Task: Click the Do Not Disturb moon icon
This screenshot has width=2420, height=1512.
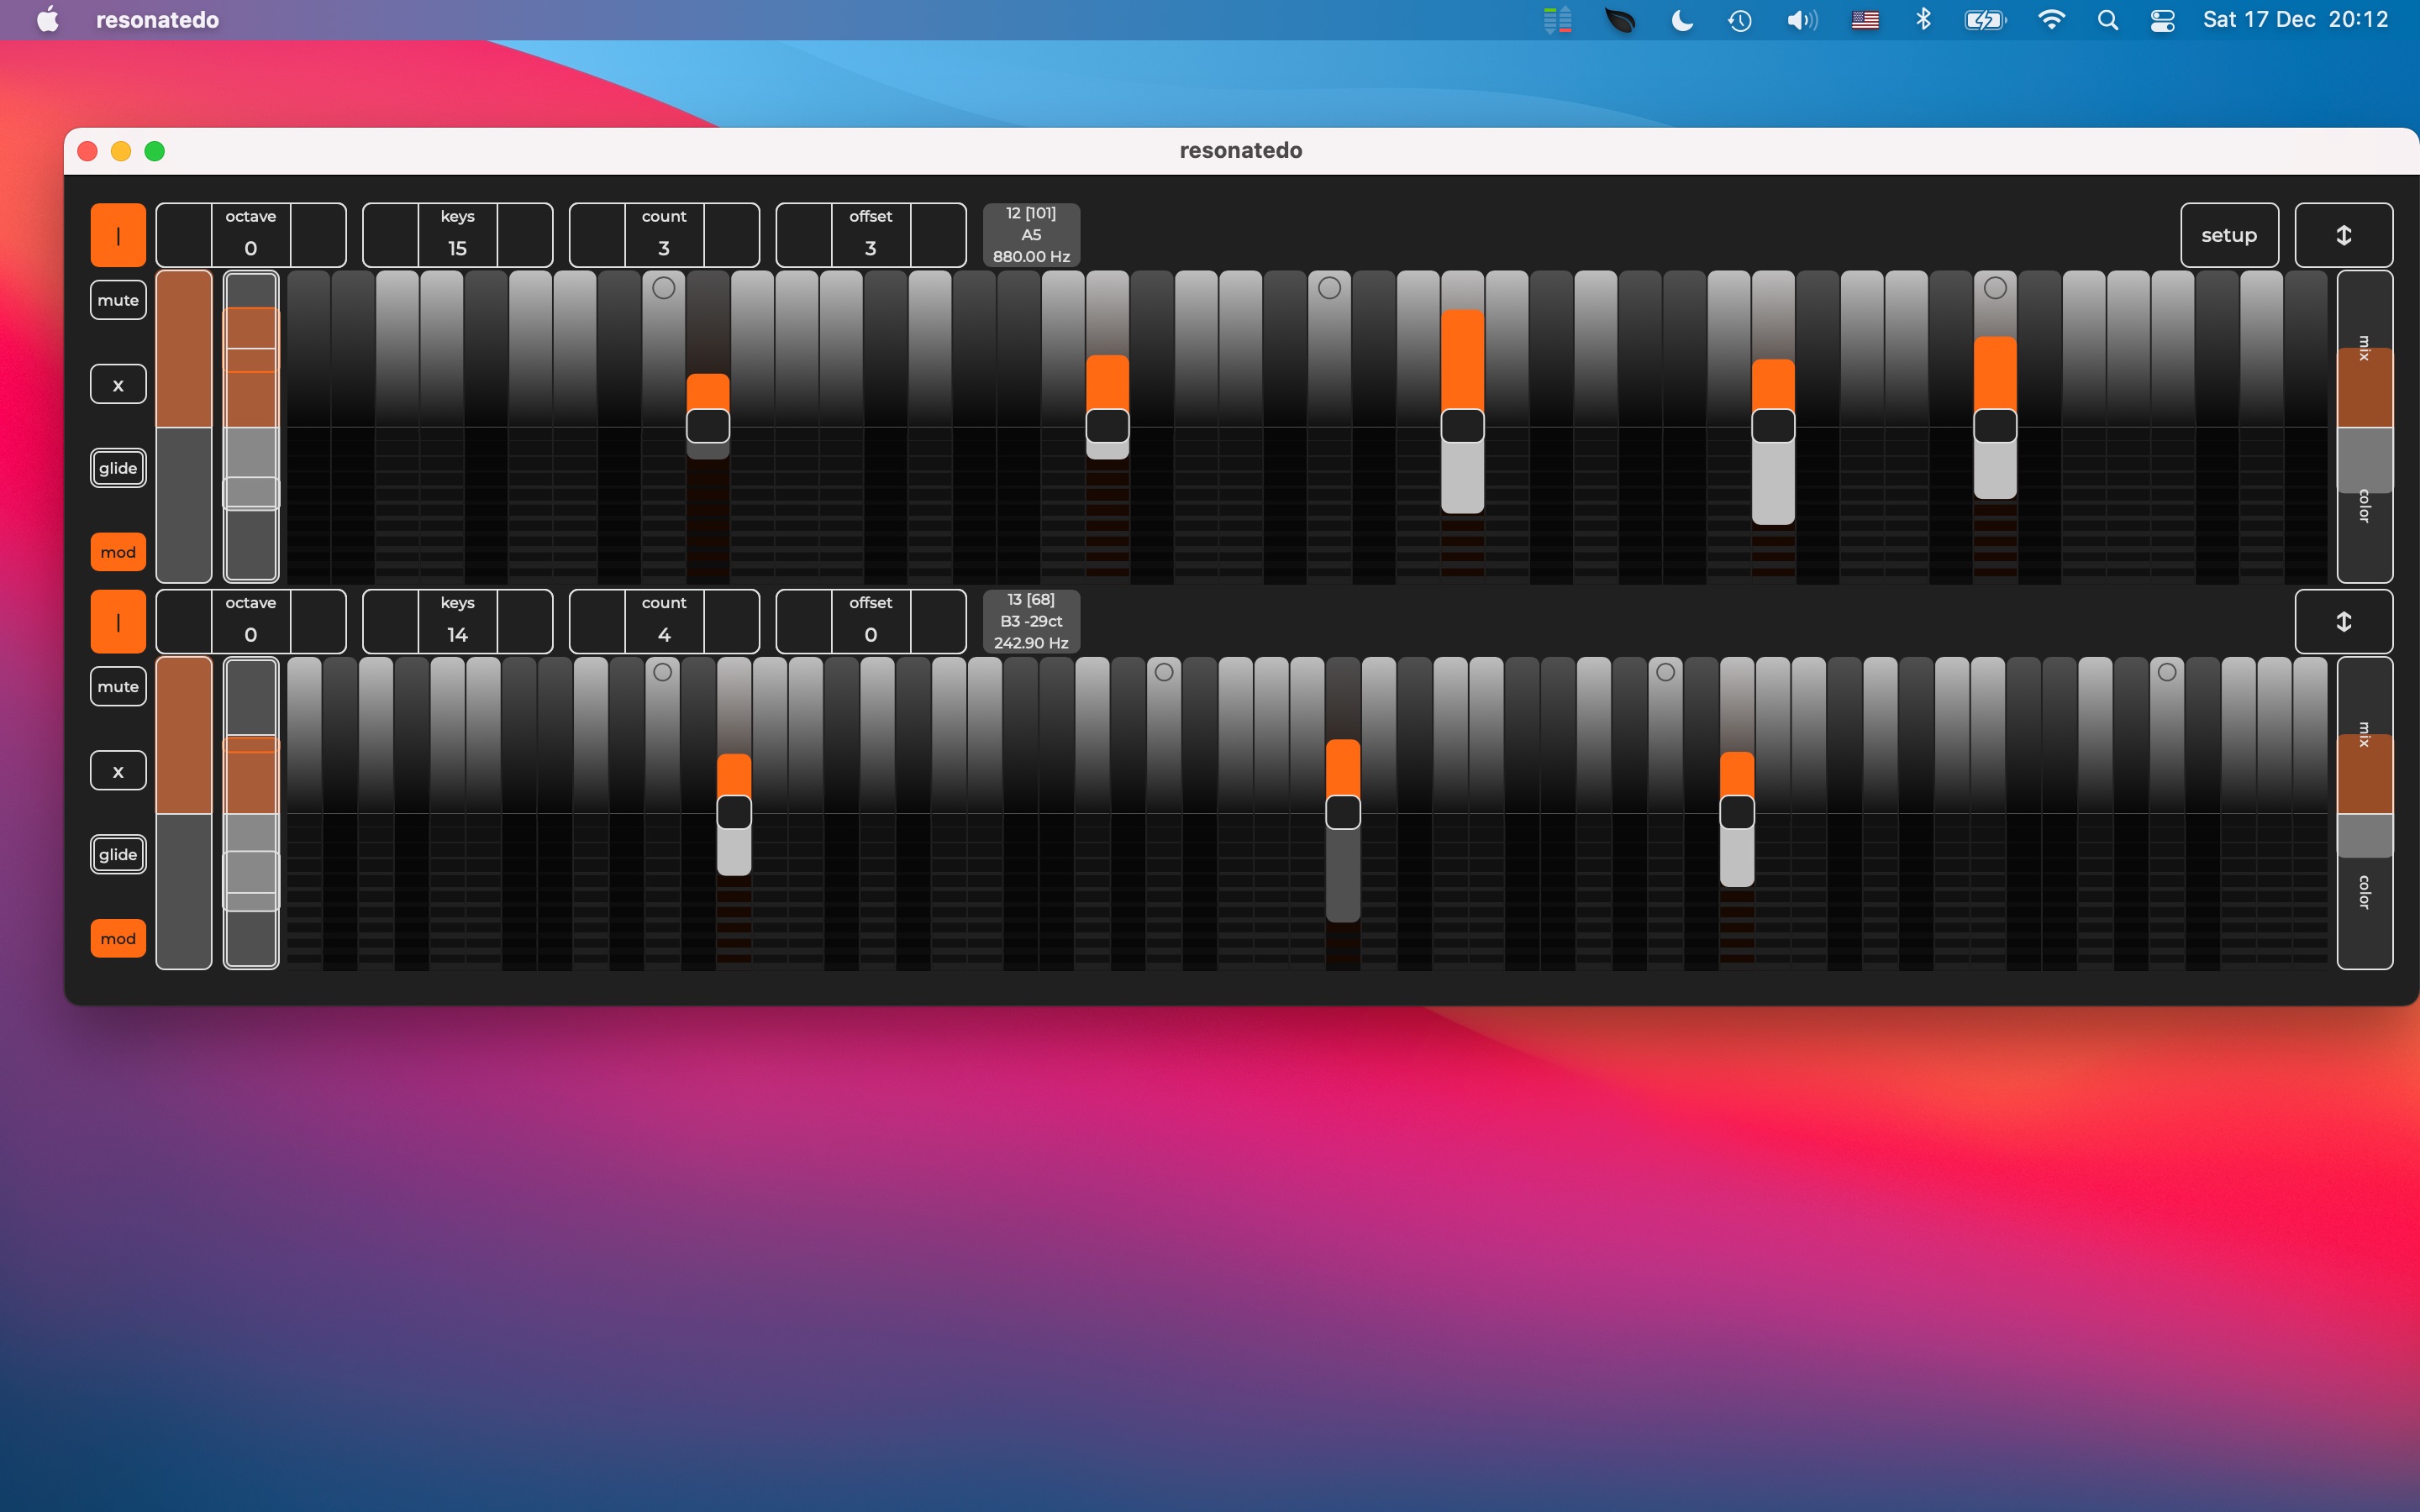Action: point(1682,20)
